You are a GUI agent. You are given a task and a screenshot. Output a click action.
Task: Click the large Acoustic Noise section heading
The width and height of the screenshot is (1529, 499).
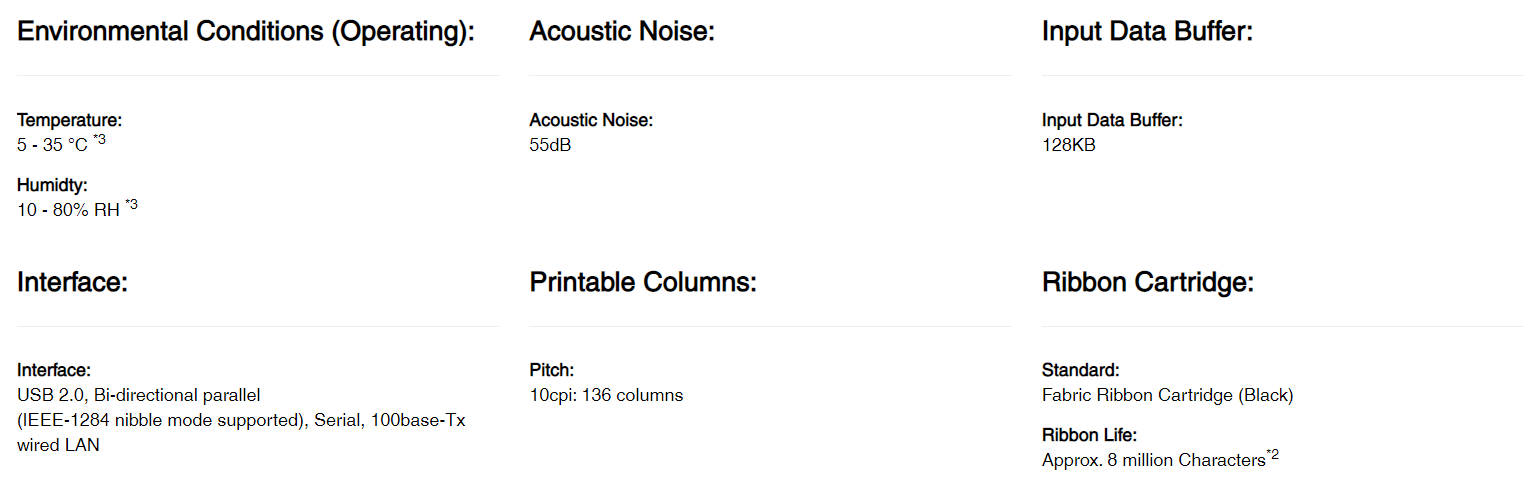(x=621, y=32)
